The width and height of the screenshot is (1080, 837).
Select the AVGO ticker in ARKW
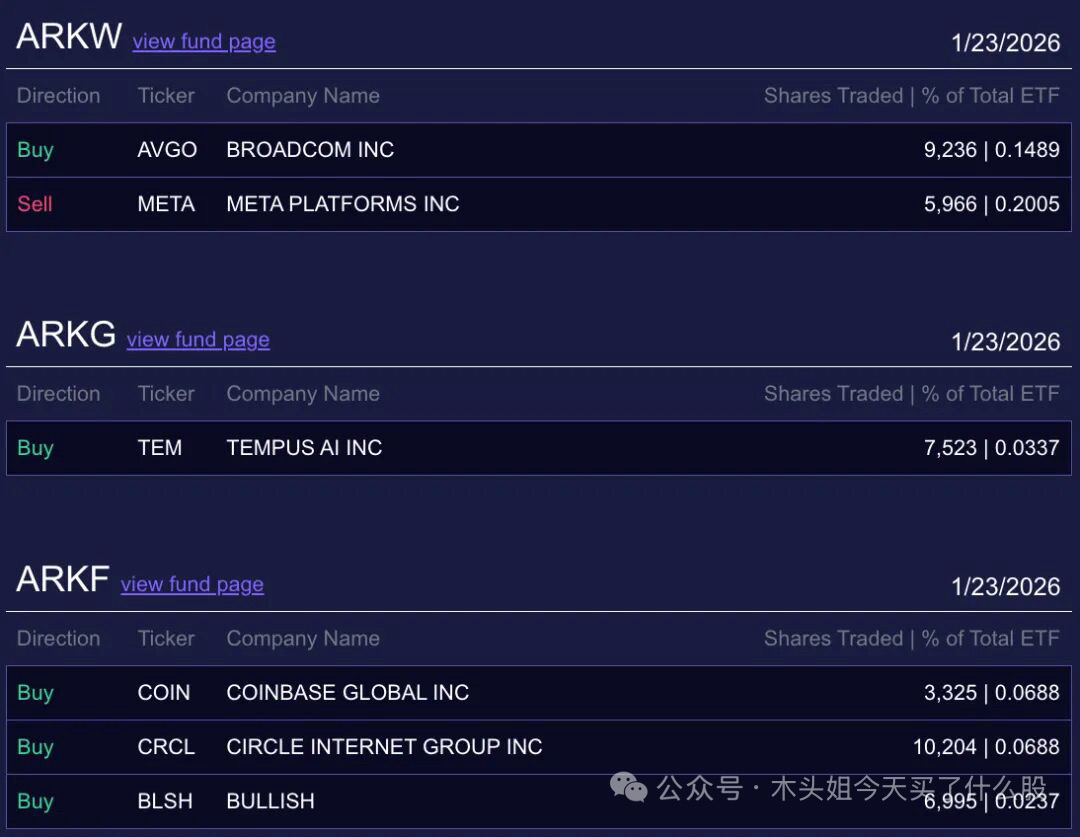[x=167, y=150]
